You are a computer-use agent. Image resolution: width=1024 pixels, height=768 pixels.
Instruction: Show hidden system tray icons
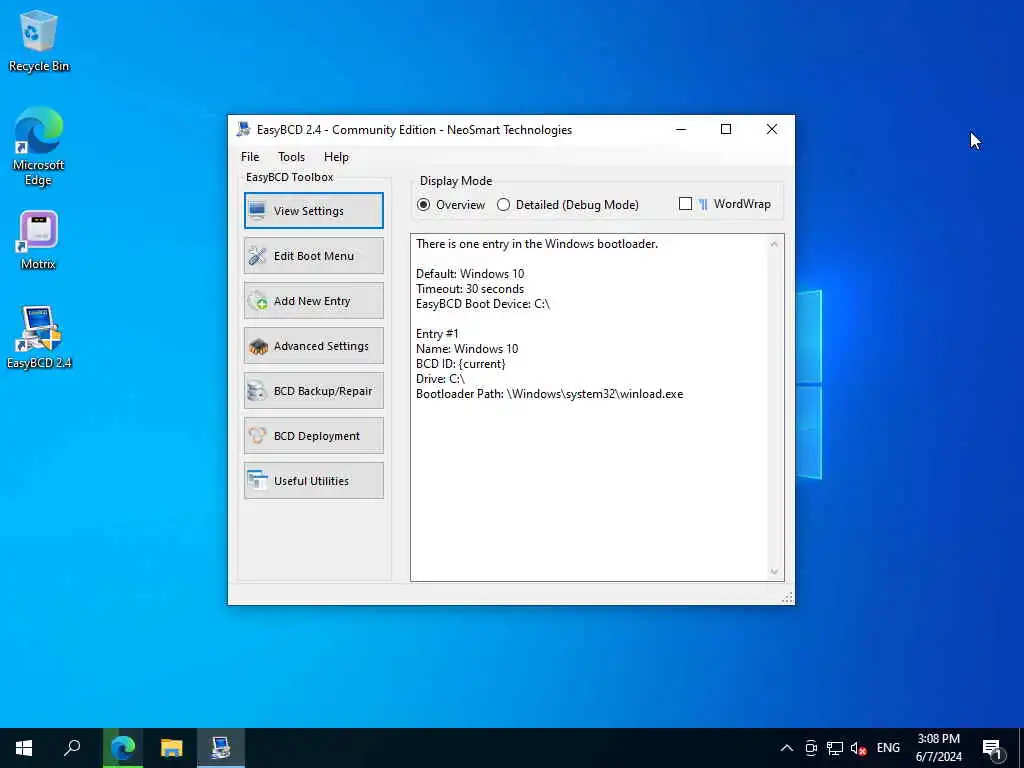tap(787, 748)
